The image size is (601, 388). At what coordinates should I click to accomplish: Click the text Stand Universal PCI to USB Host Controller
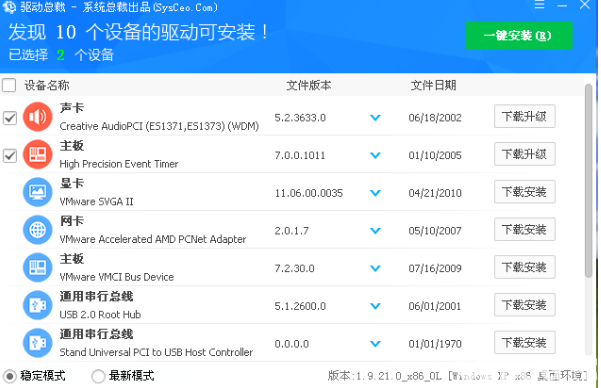156,352
